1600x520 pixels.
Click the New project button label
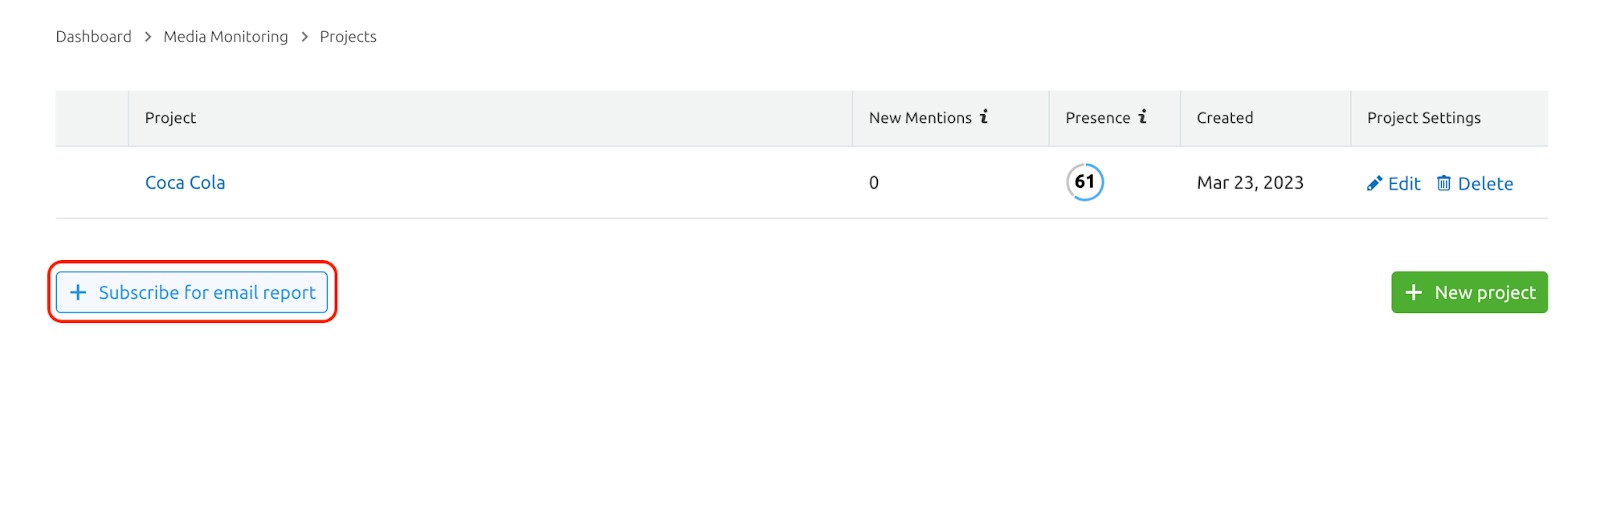[x=1485, y=293]
